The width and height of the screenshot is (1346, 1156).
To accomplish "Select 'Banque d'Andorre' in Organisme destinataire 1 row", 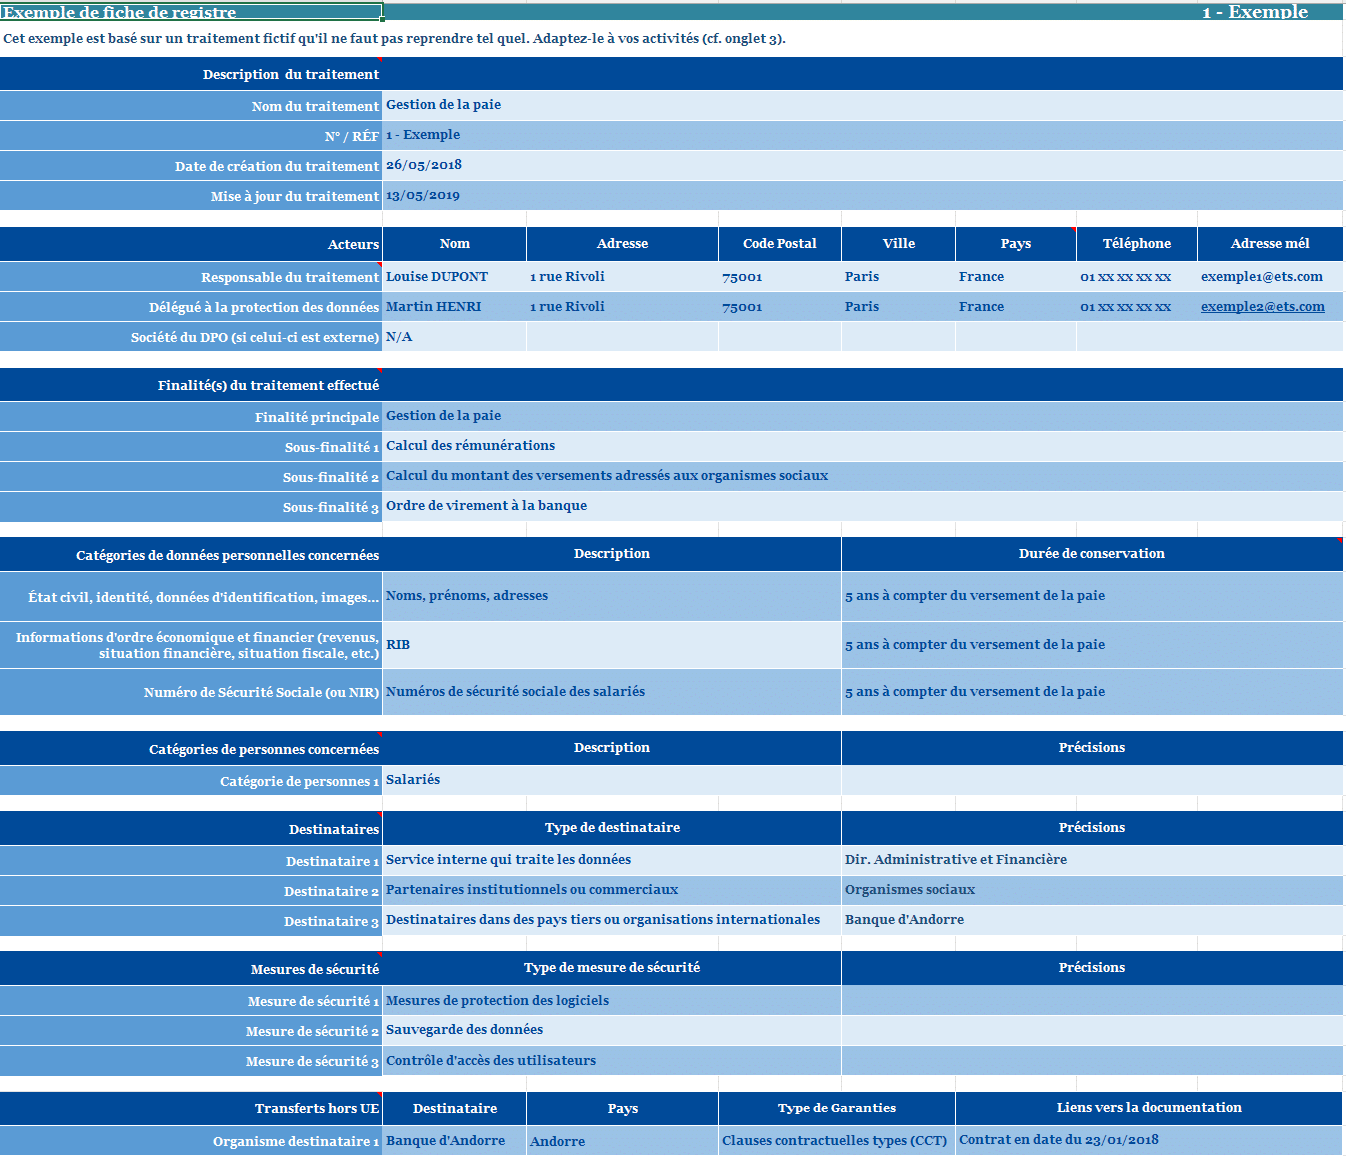I will (454, 1141).
